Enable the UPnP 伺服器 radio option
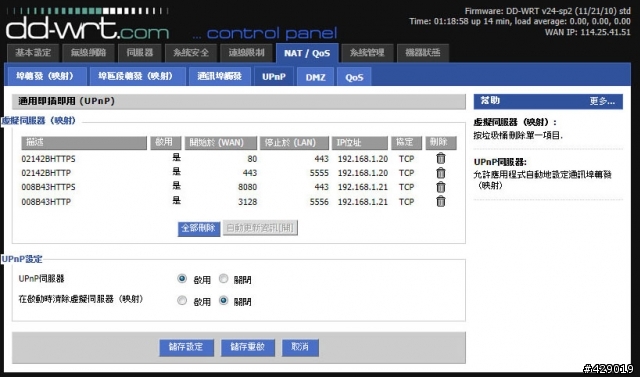640x377 pixels. point(182,279)
